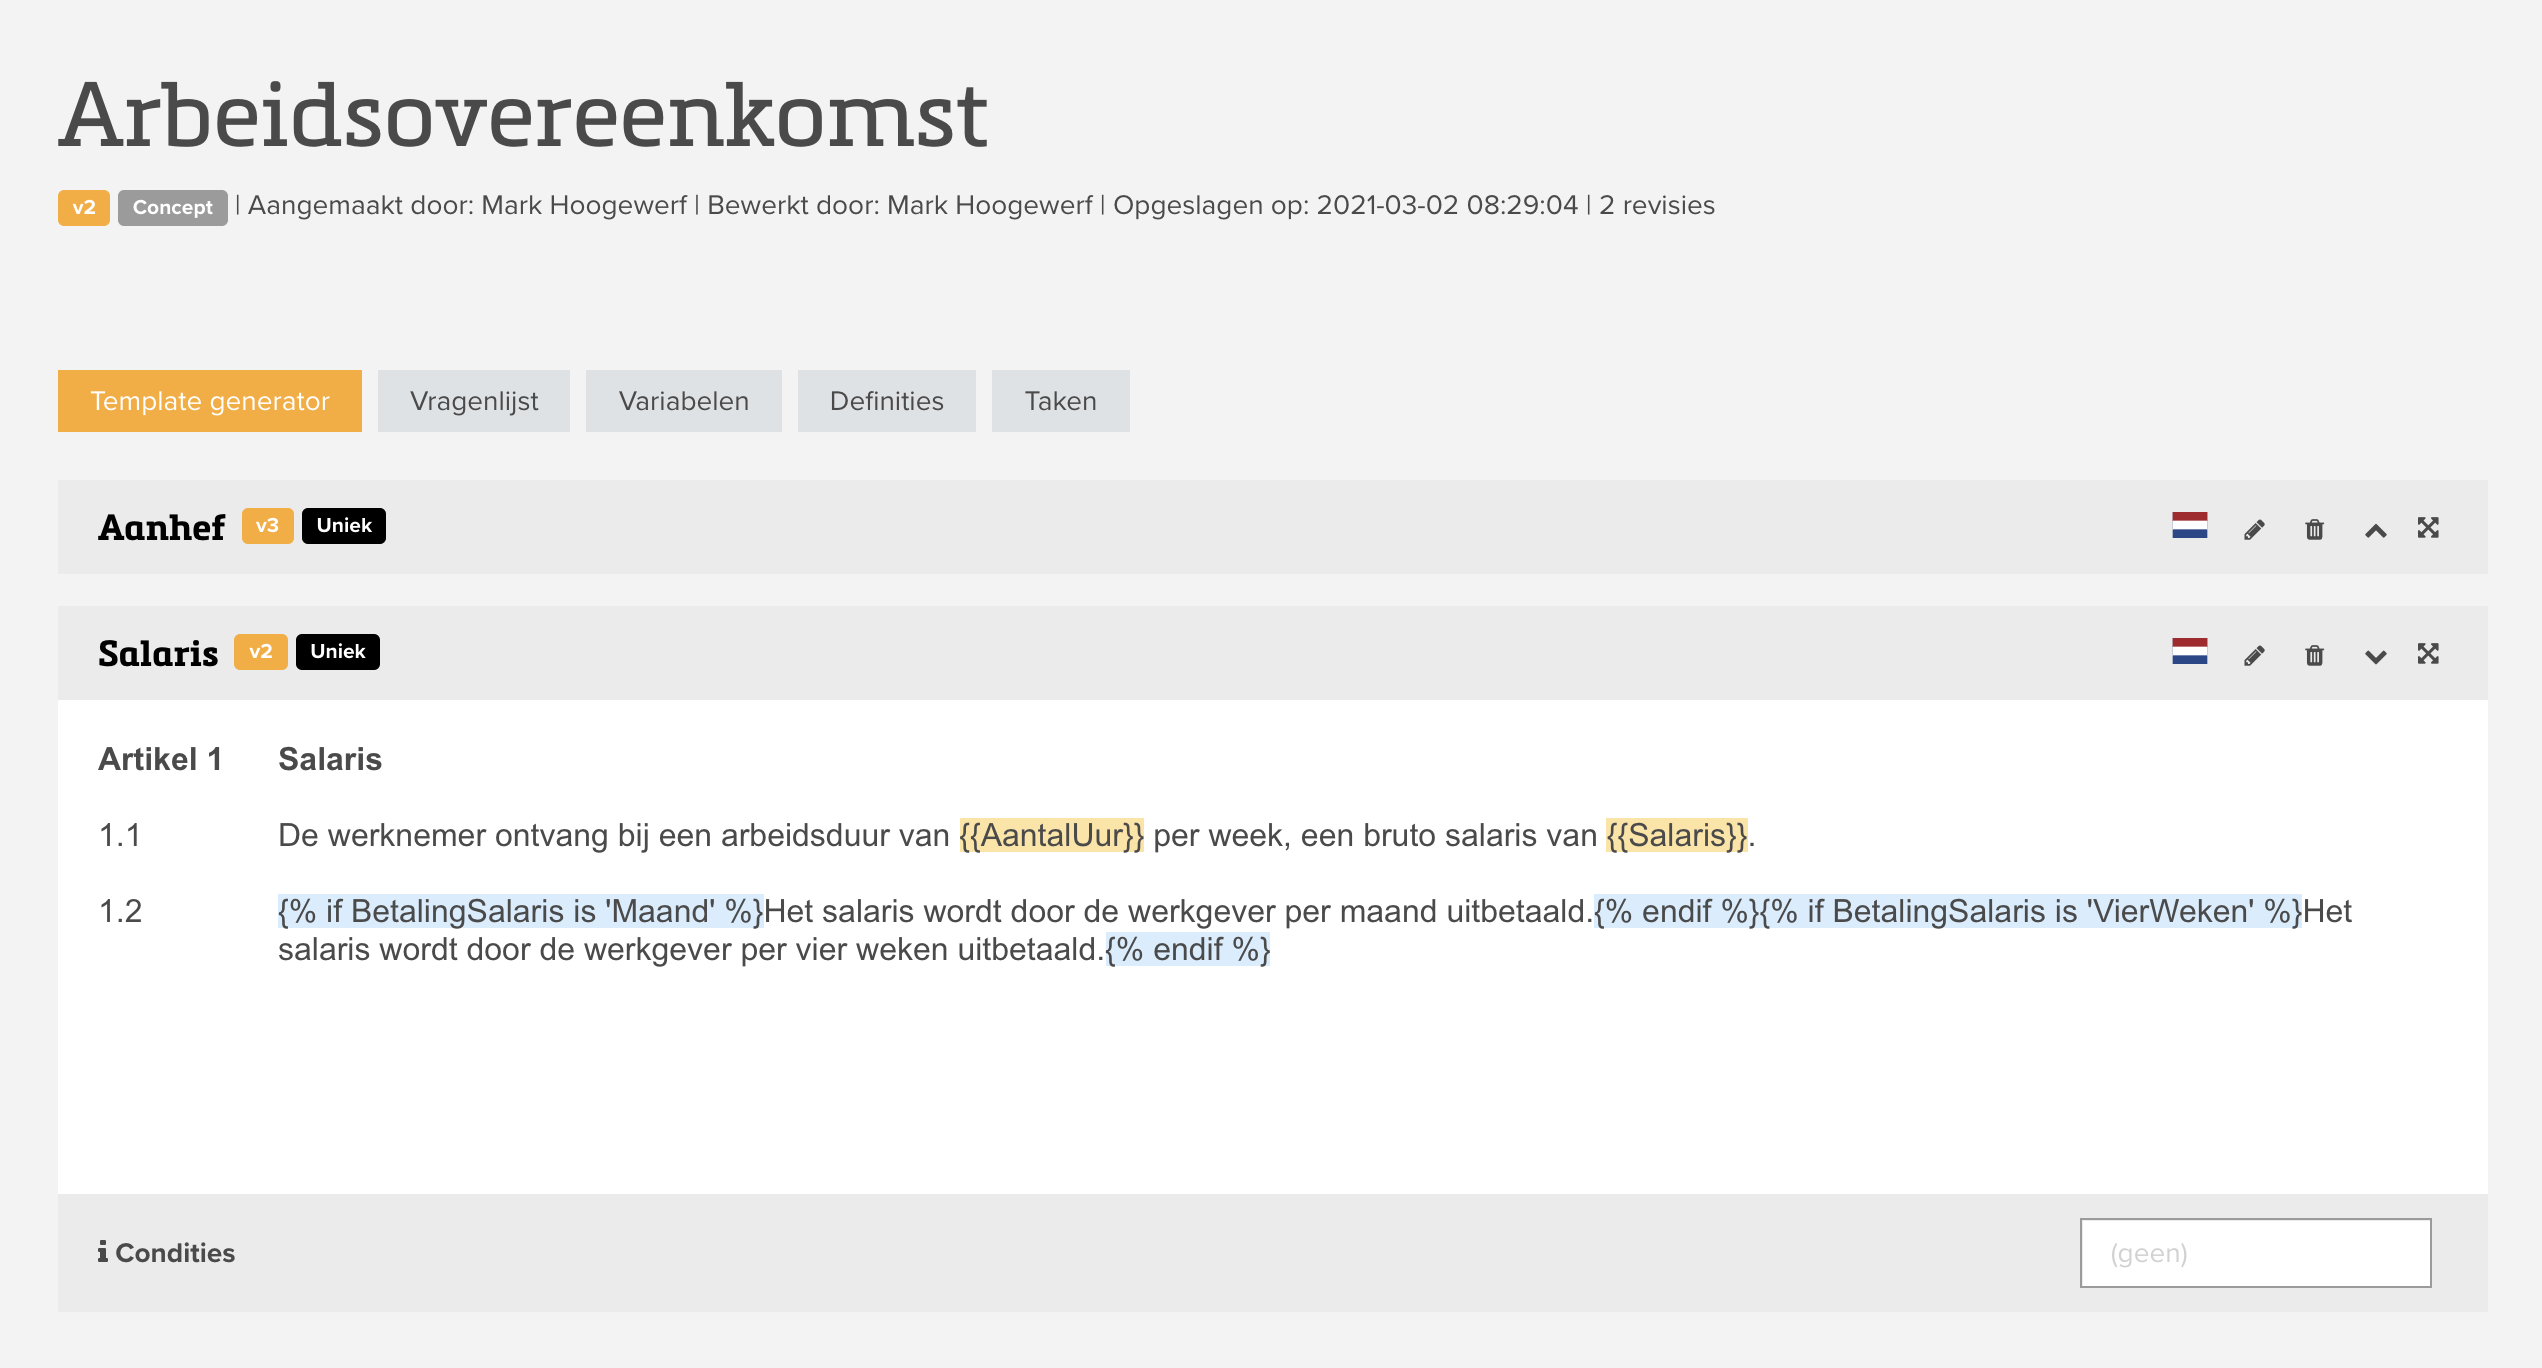Click the {{Salaris}} variable placeholder
The width and height of the screenshot is (2542, 1368).
tap(1677, 835)
